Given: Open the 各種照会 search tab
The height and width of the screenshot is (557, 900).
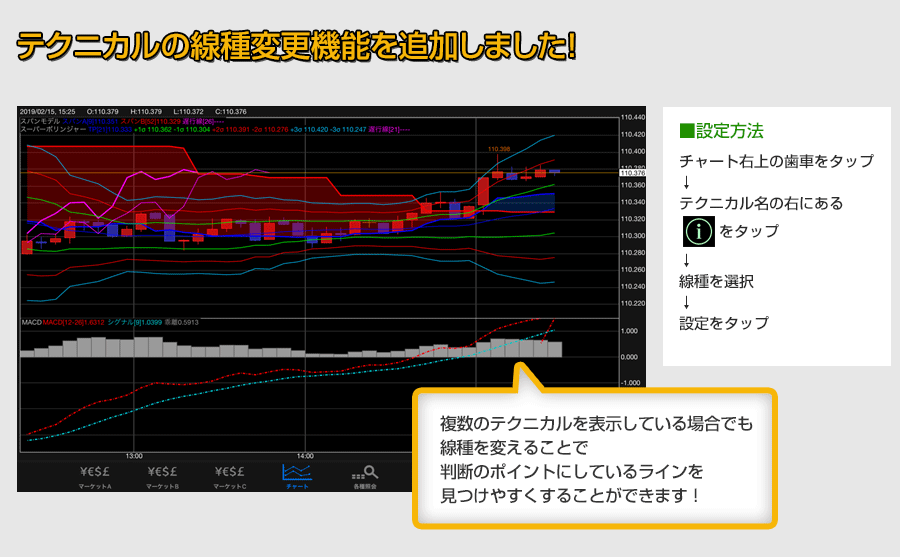Looking at the screenshot, I should 364,477.
